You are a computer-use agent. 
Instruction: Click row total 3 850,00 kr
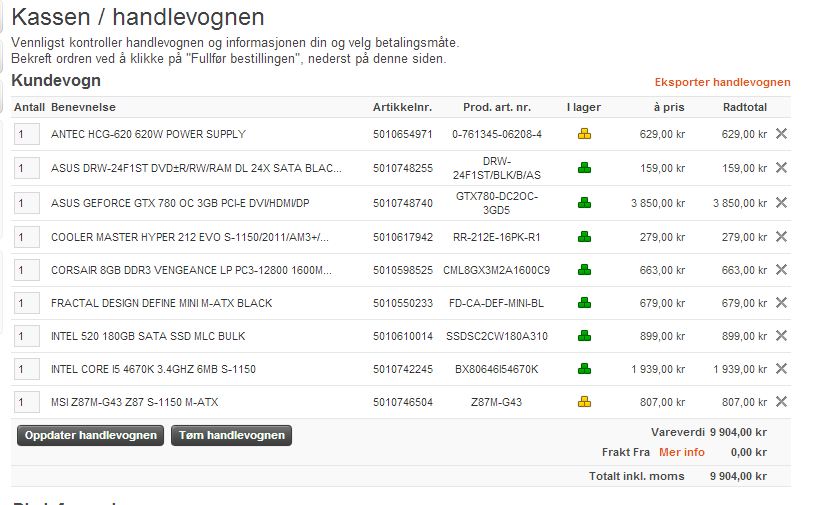click(740, 203)
